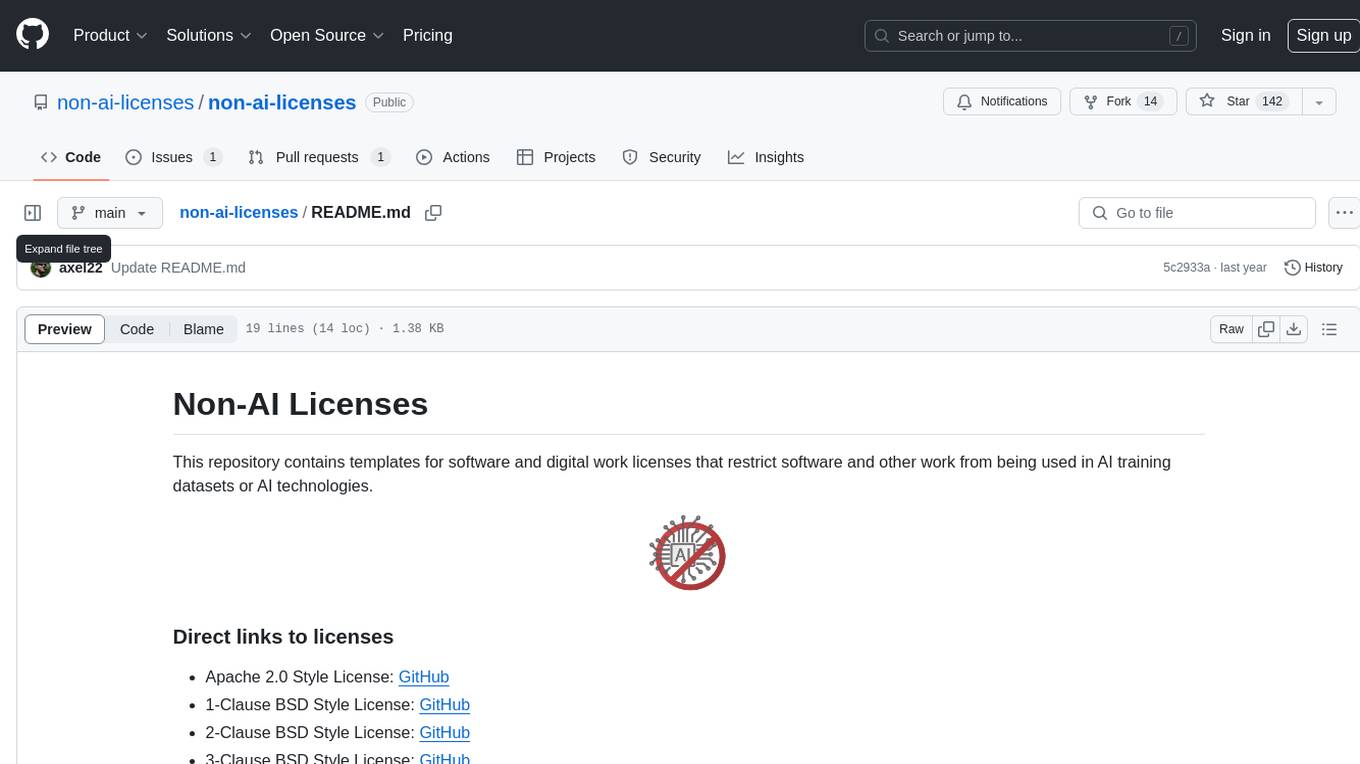Open the 2-Clause BSD Style License GitHub link
Viewport: 1360px width, 764px height.
pyautogui.click(x=444, y=733)
